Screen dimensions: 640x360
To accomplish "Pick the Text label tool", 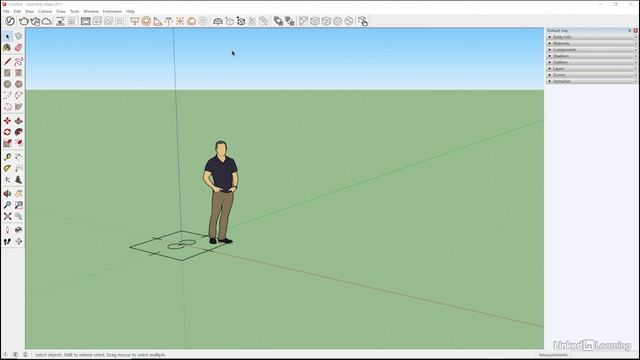I will click(19, 169).
